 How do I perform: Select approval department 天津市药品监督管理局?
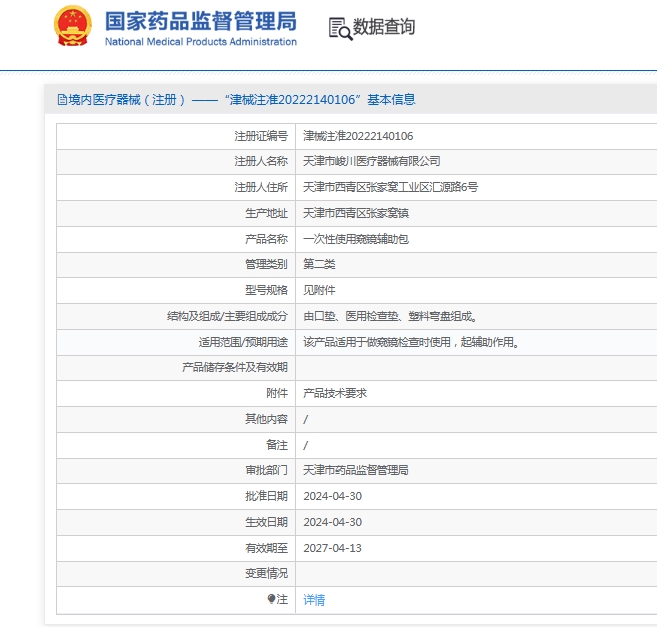tap(356, 470)
